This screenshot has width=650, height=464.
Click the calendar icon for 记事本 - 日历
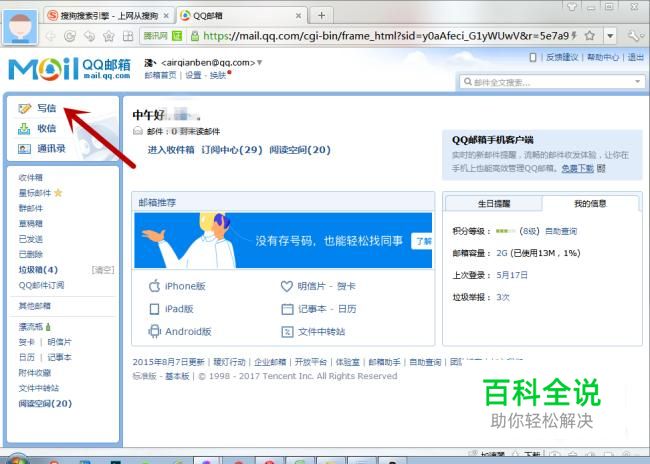pyautogui.click(x=287, y=309)
